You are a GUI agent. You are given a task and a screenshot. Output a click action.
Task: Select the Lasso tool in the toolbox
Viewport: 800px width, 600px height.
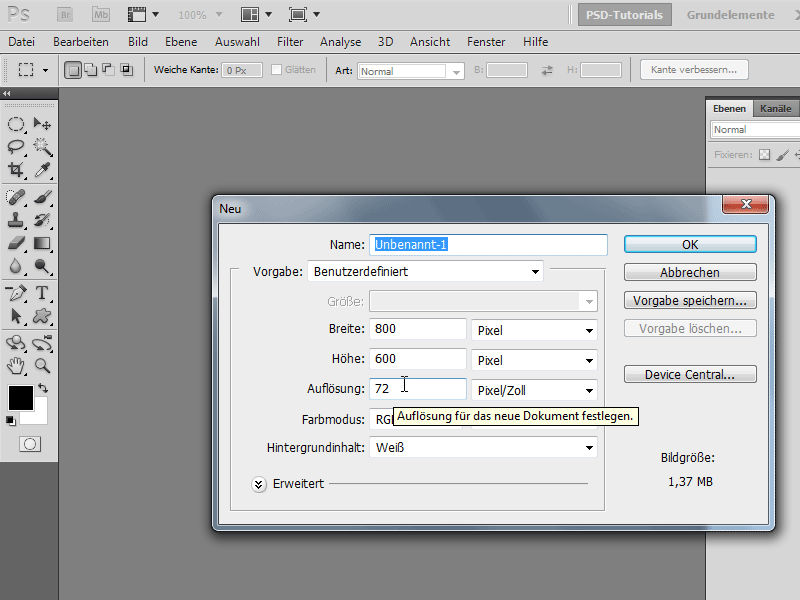tap(17, 147)
